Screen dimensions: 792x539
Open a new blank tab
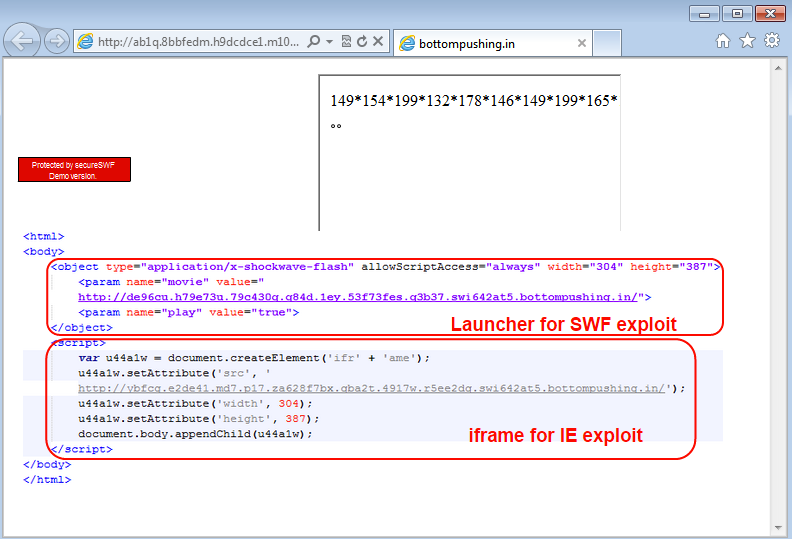(x=607, y=43)
